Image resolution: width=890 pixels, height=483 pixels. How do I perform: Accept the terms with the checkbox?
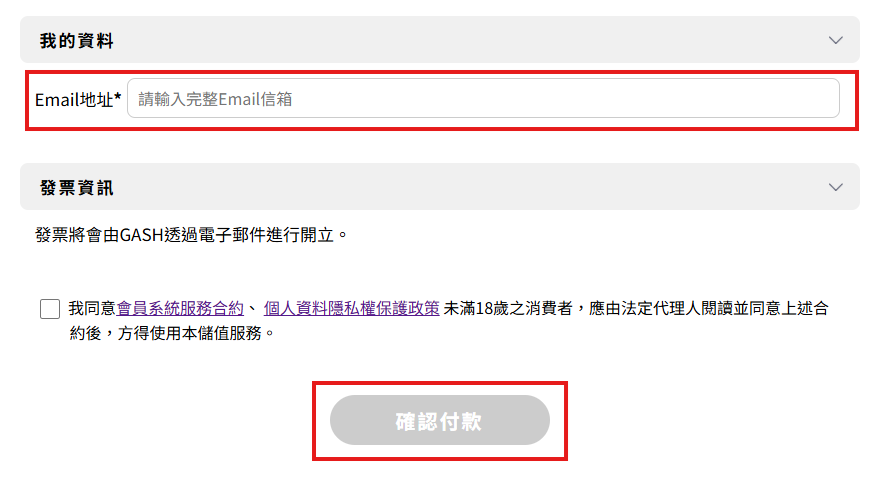(x=50, y=309)
